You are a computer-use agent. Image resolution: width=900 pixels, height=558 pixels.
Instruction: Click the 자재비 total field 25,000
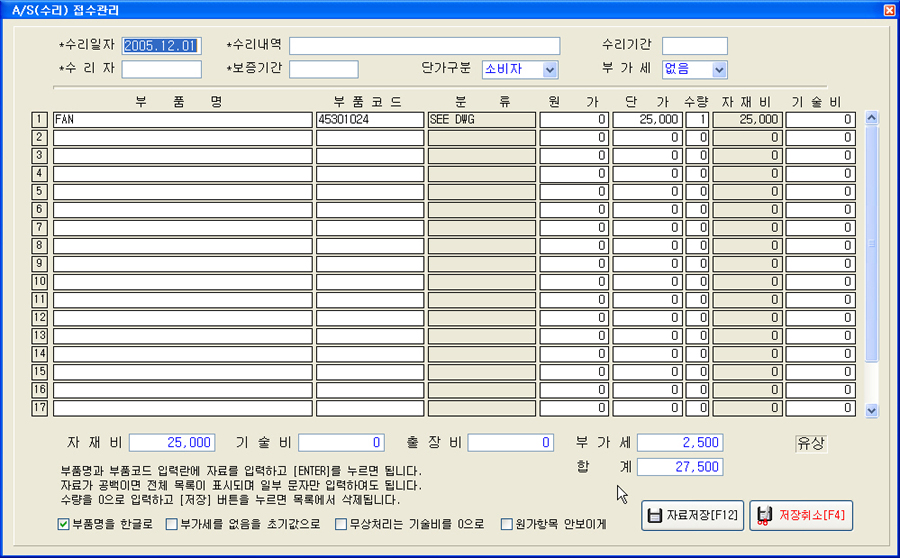click(x=172, y=443)
